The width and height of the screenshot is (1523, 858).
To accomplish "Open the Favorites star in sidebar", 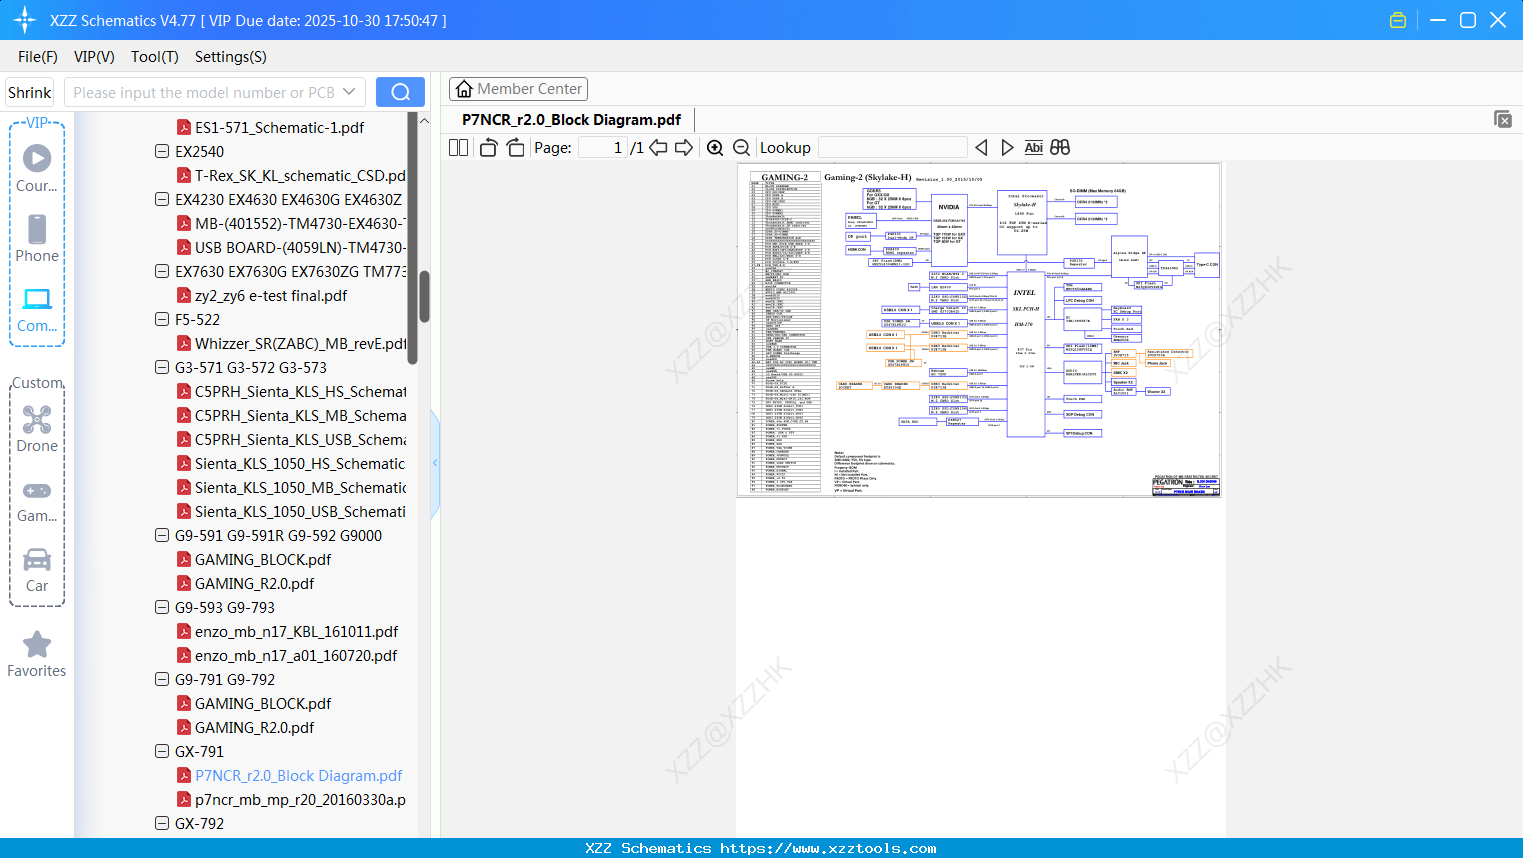I will point(37,655).
